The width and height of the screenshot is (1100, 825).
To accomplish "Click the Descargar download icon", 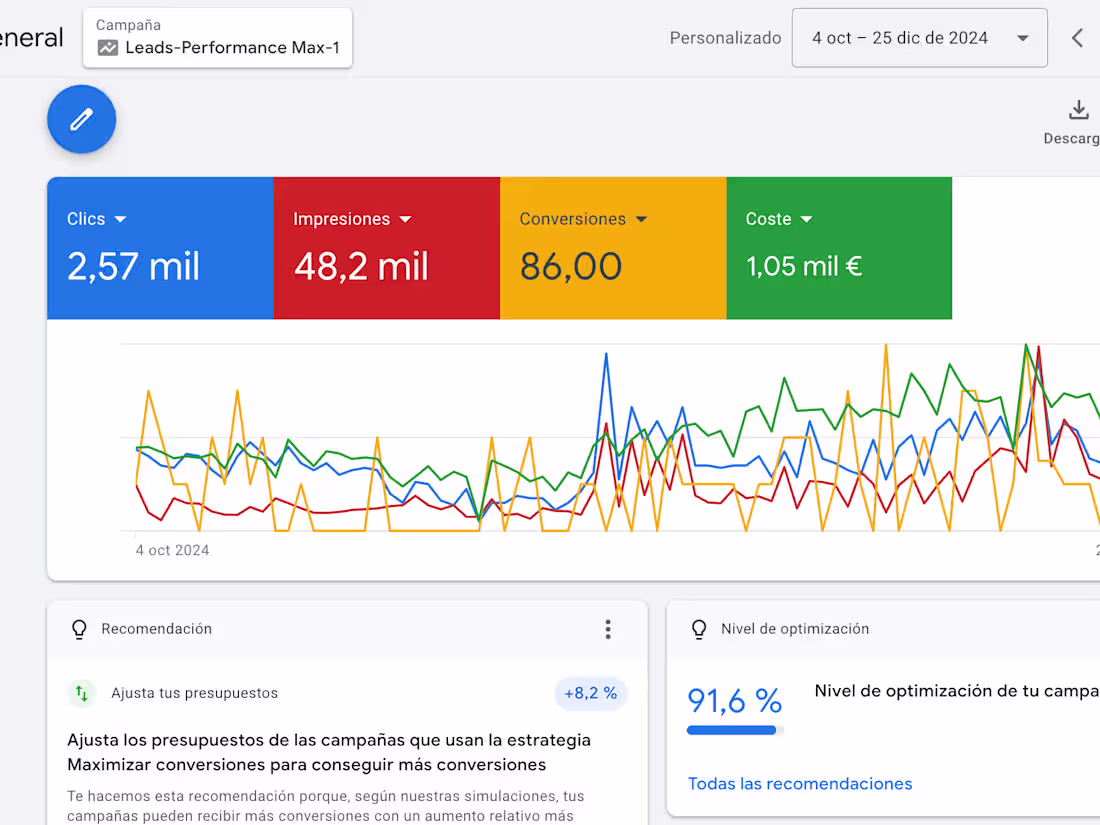I will 1078,110.
